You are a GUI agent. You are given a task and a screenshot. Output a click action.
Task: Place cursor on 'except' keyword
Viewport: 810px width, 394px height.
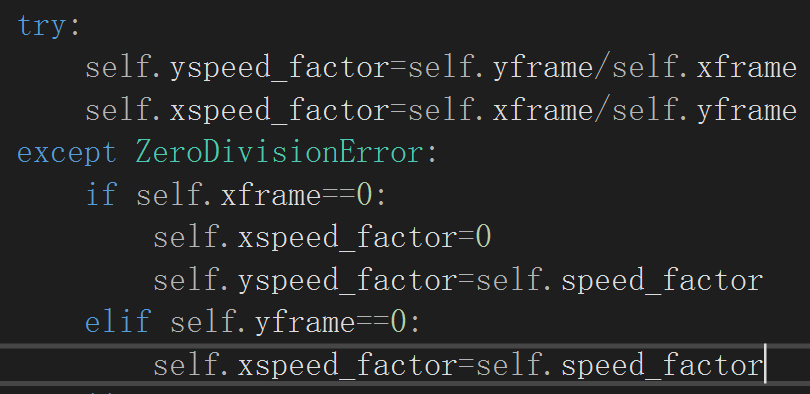tap(67, 154)
